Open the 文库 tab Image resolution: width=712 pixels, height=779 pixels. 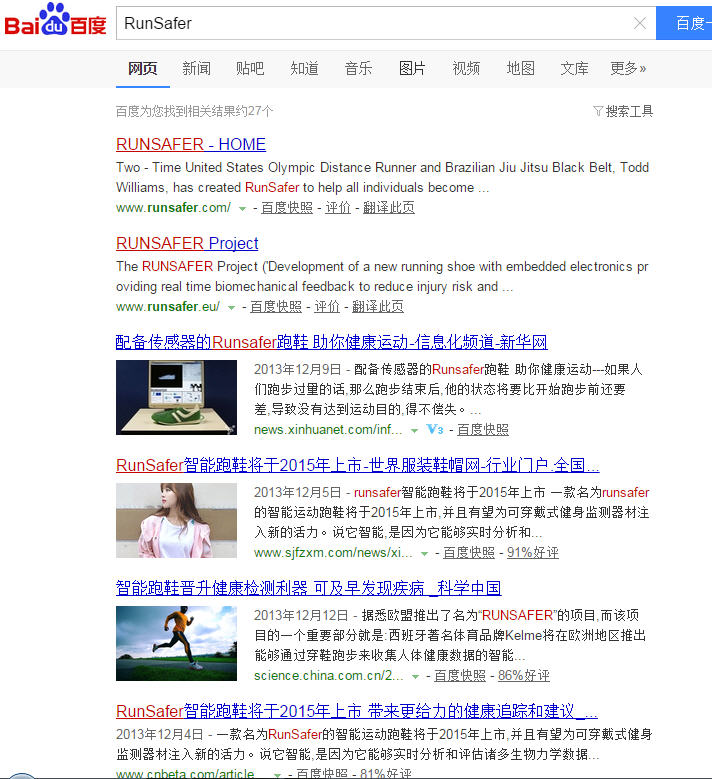click(574, 69)
